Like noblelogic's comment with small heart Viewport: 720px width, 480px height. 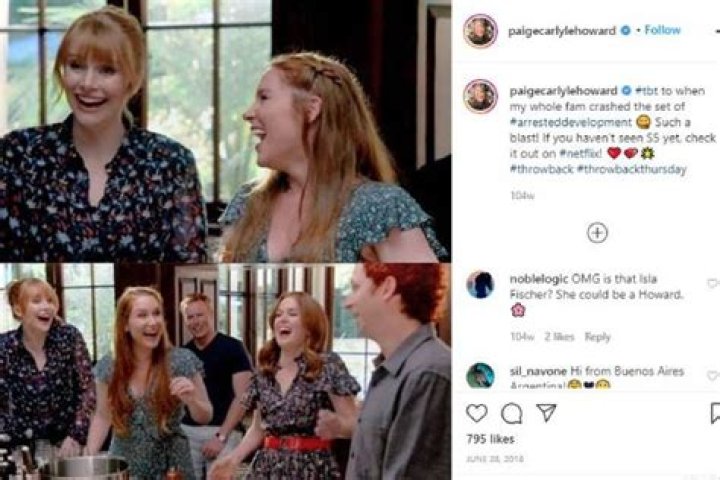(x=713, y=284)
